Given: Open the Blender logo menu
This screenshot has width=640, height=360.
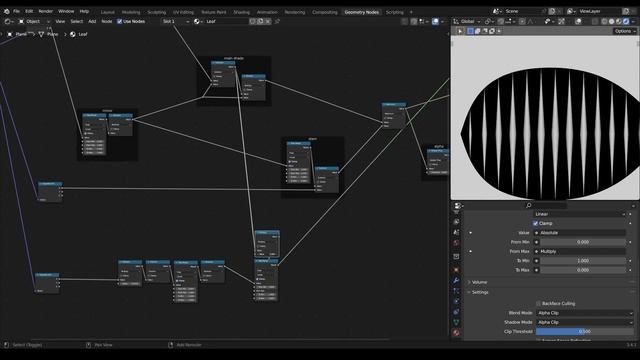Looking at the screenshot, I should (x=6, y=11).
